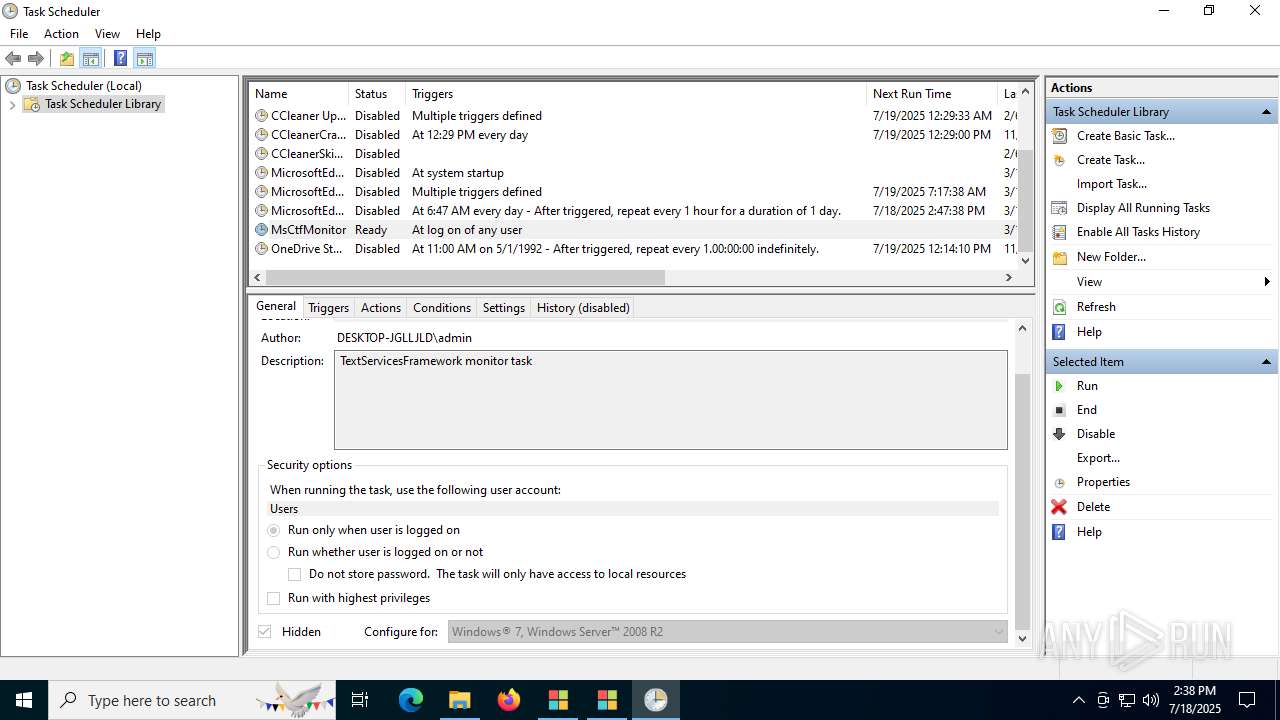Click Create Task... action link

coord(1111,160)
